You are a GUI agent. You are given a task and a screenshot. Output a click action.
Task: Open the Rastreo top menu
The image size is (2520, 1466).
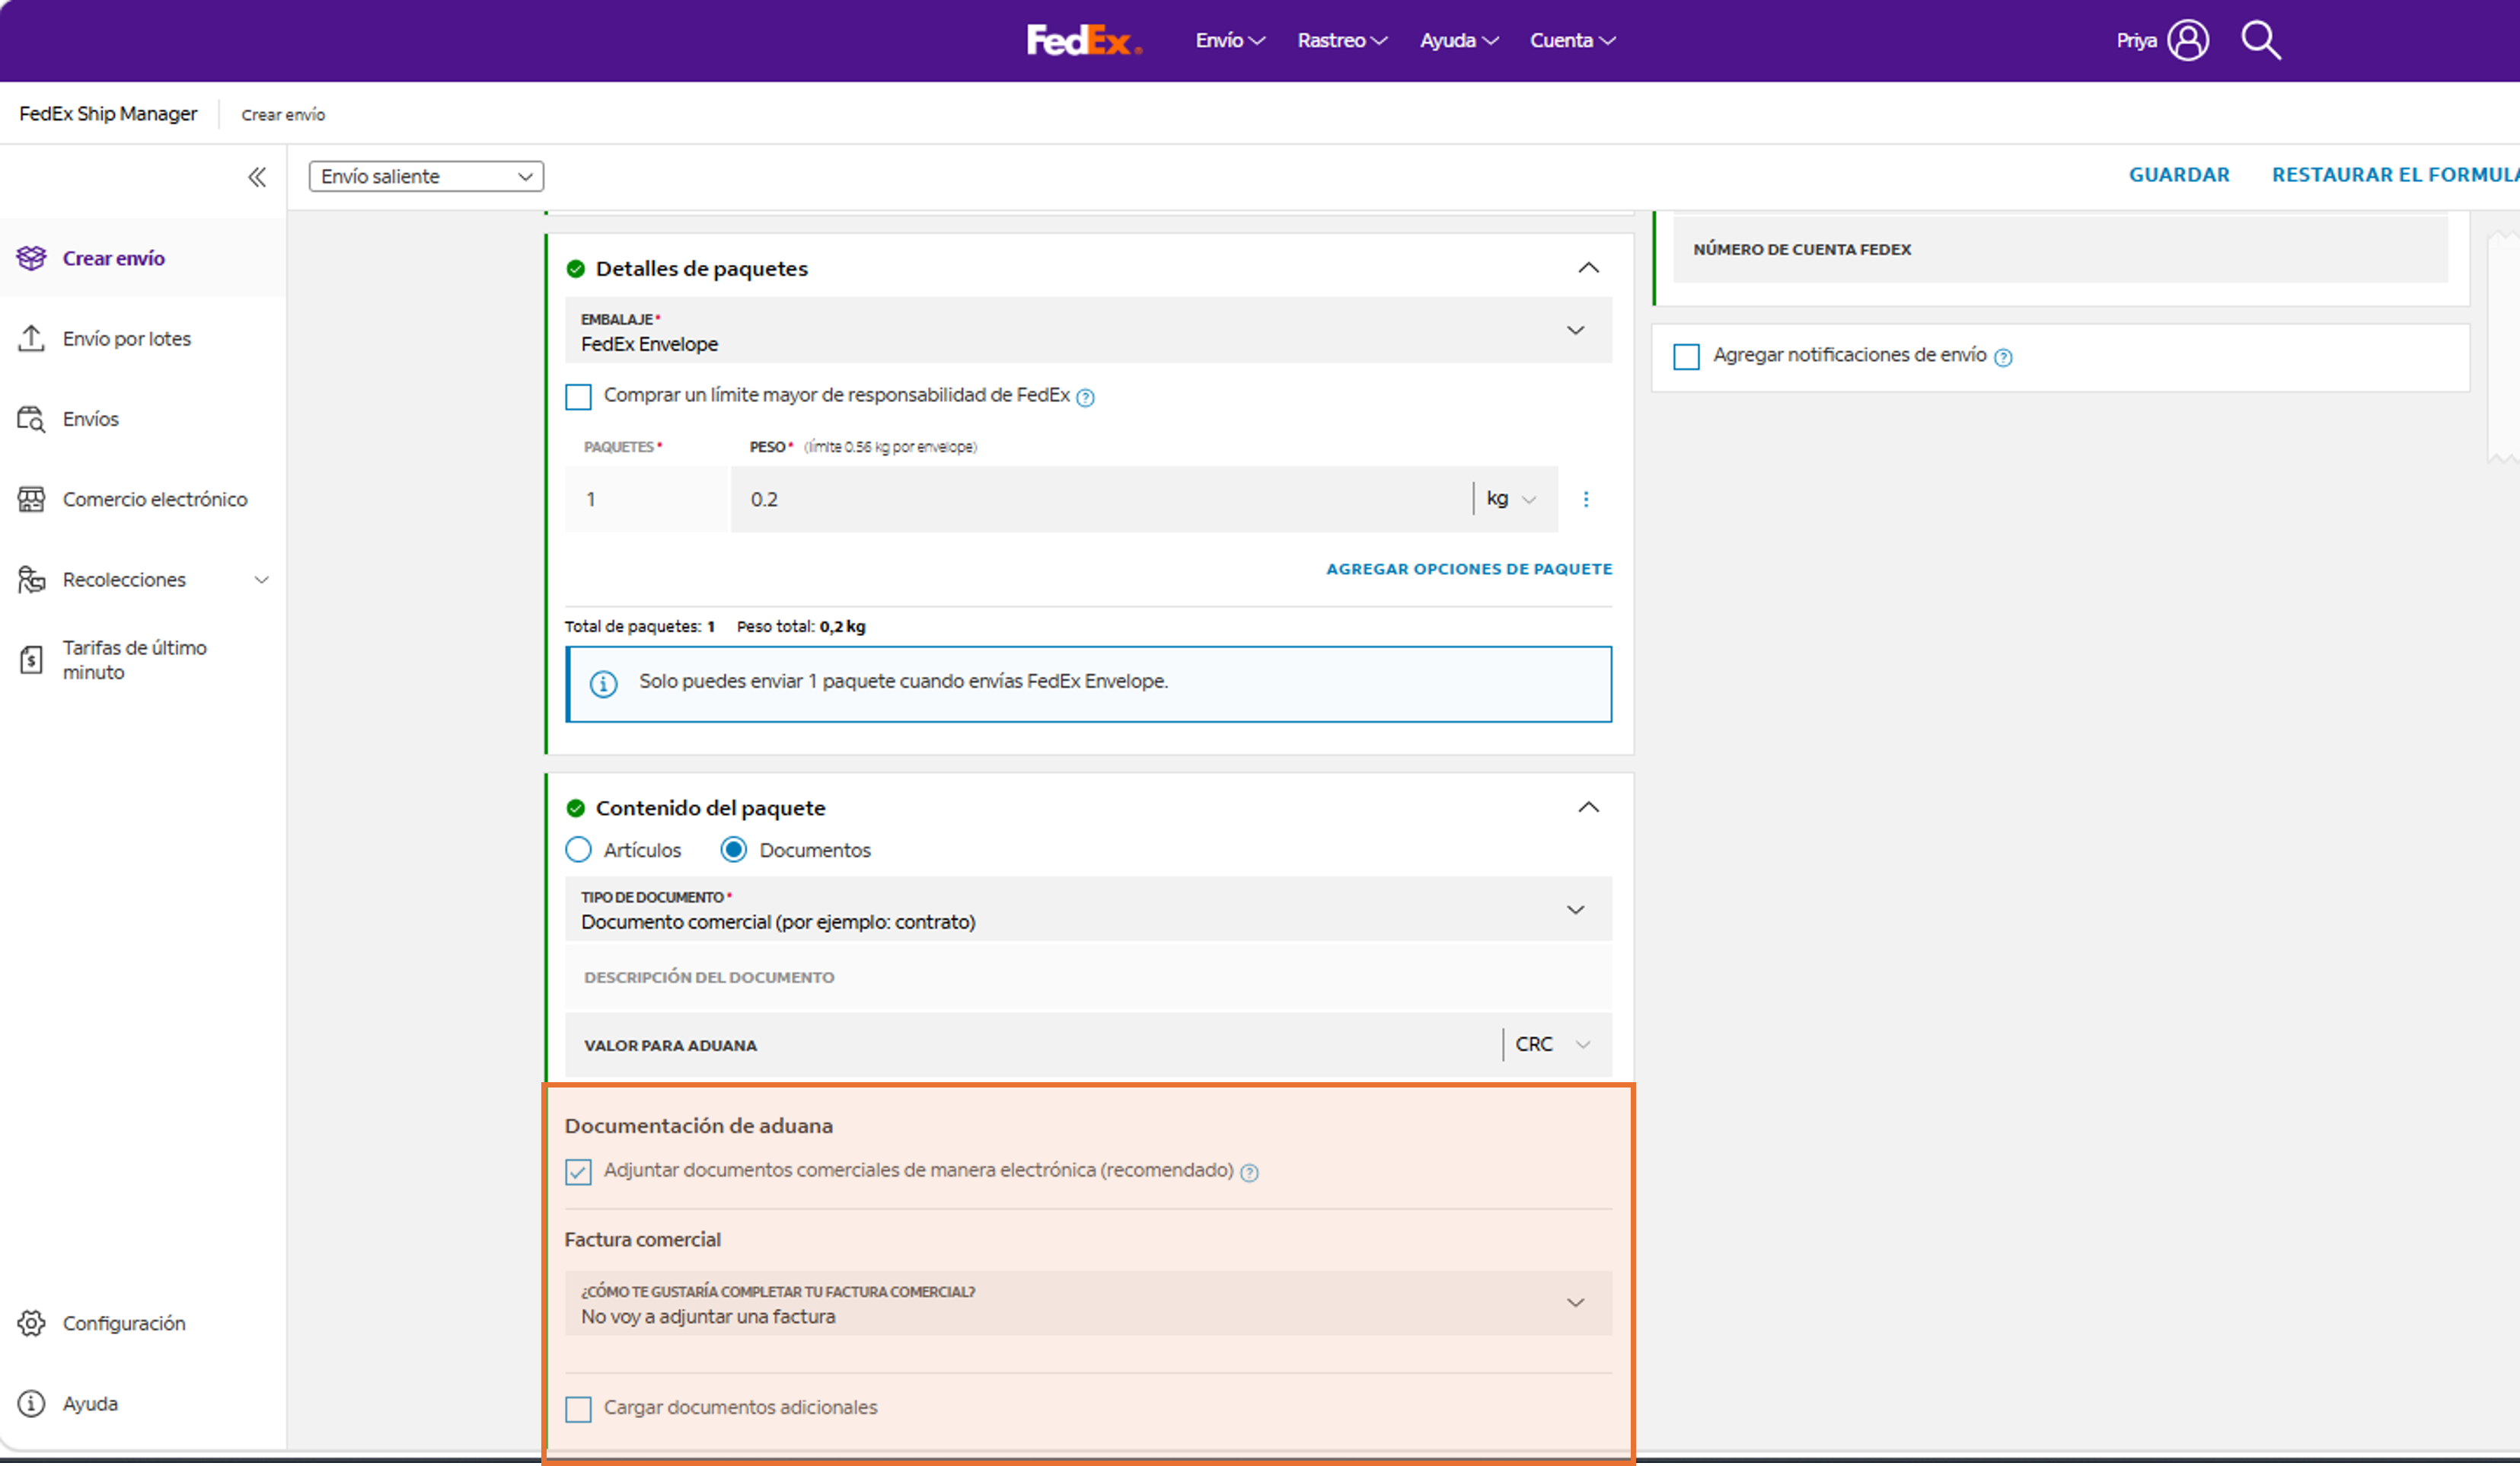click(x=1342, y=41)
